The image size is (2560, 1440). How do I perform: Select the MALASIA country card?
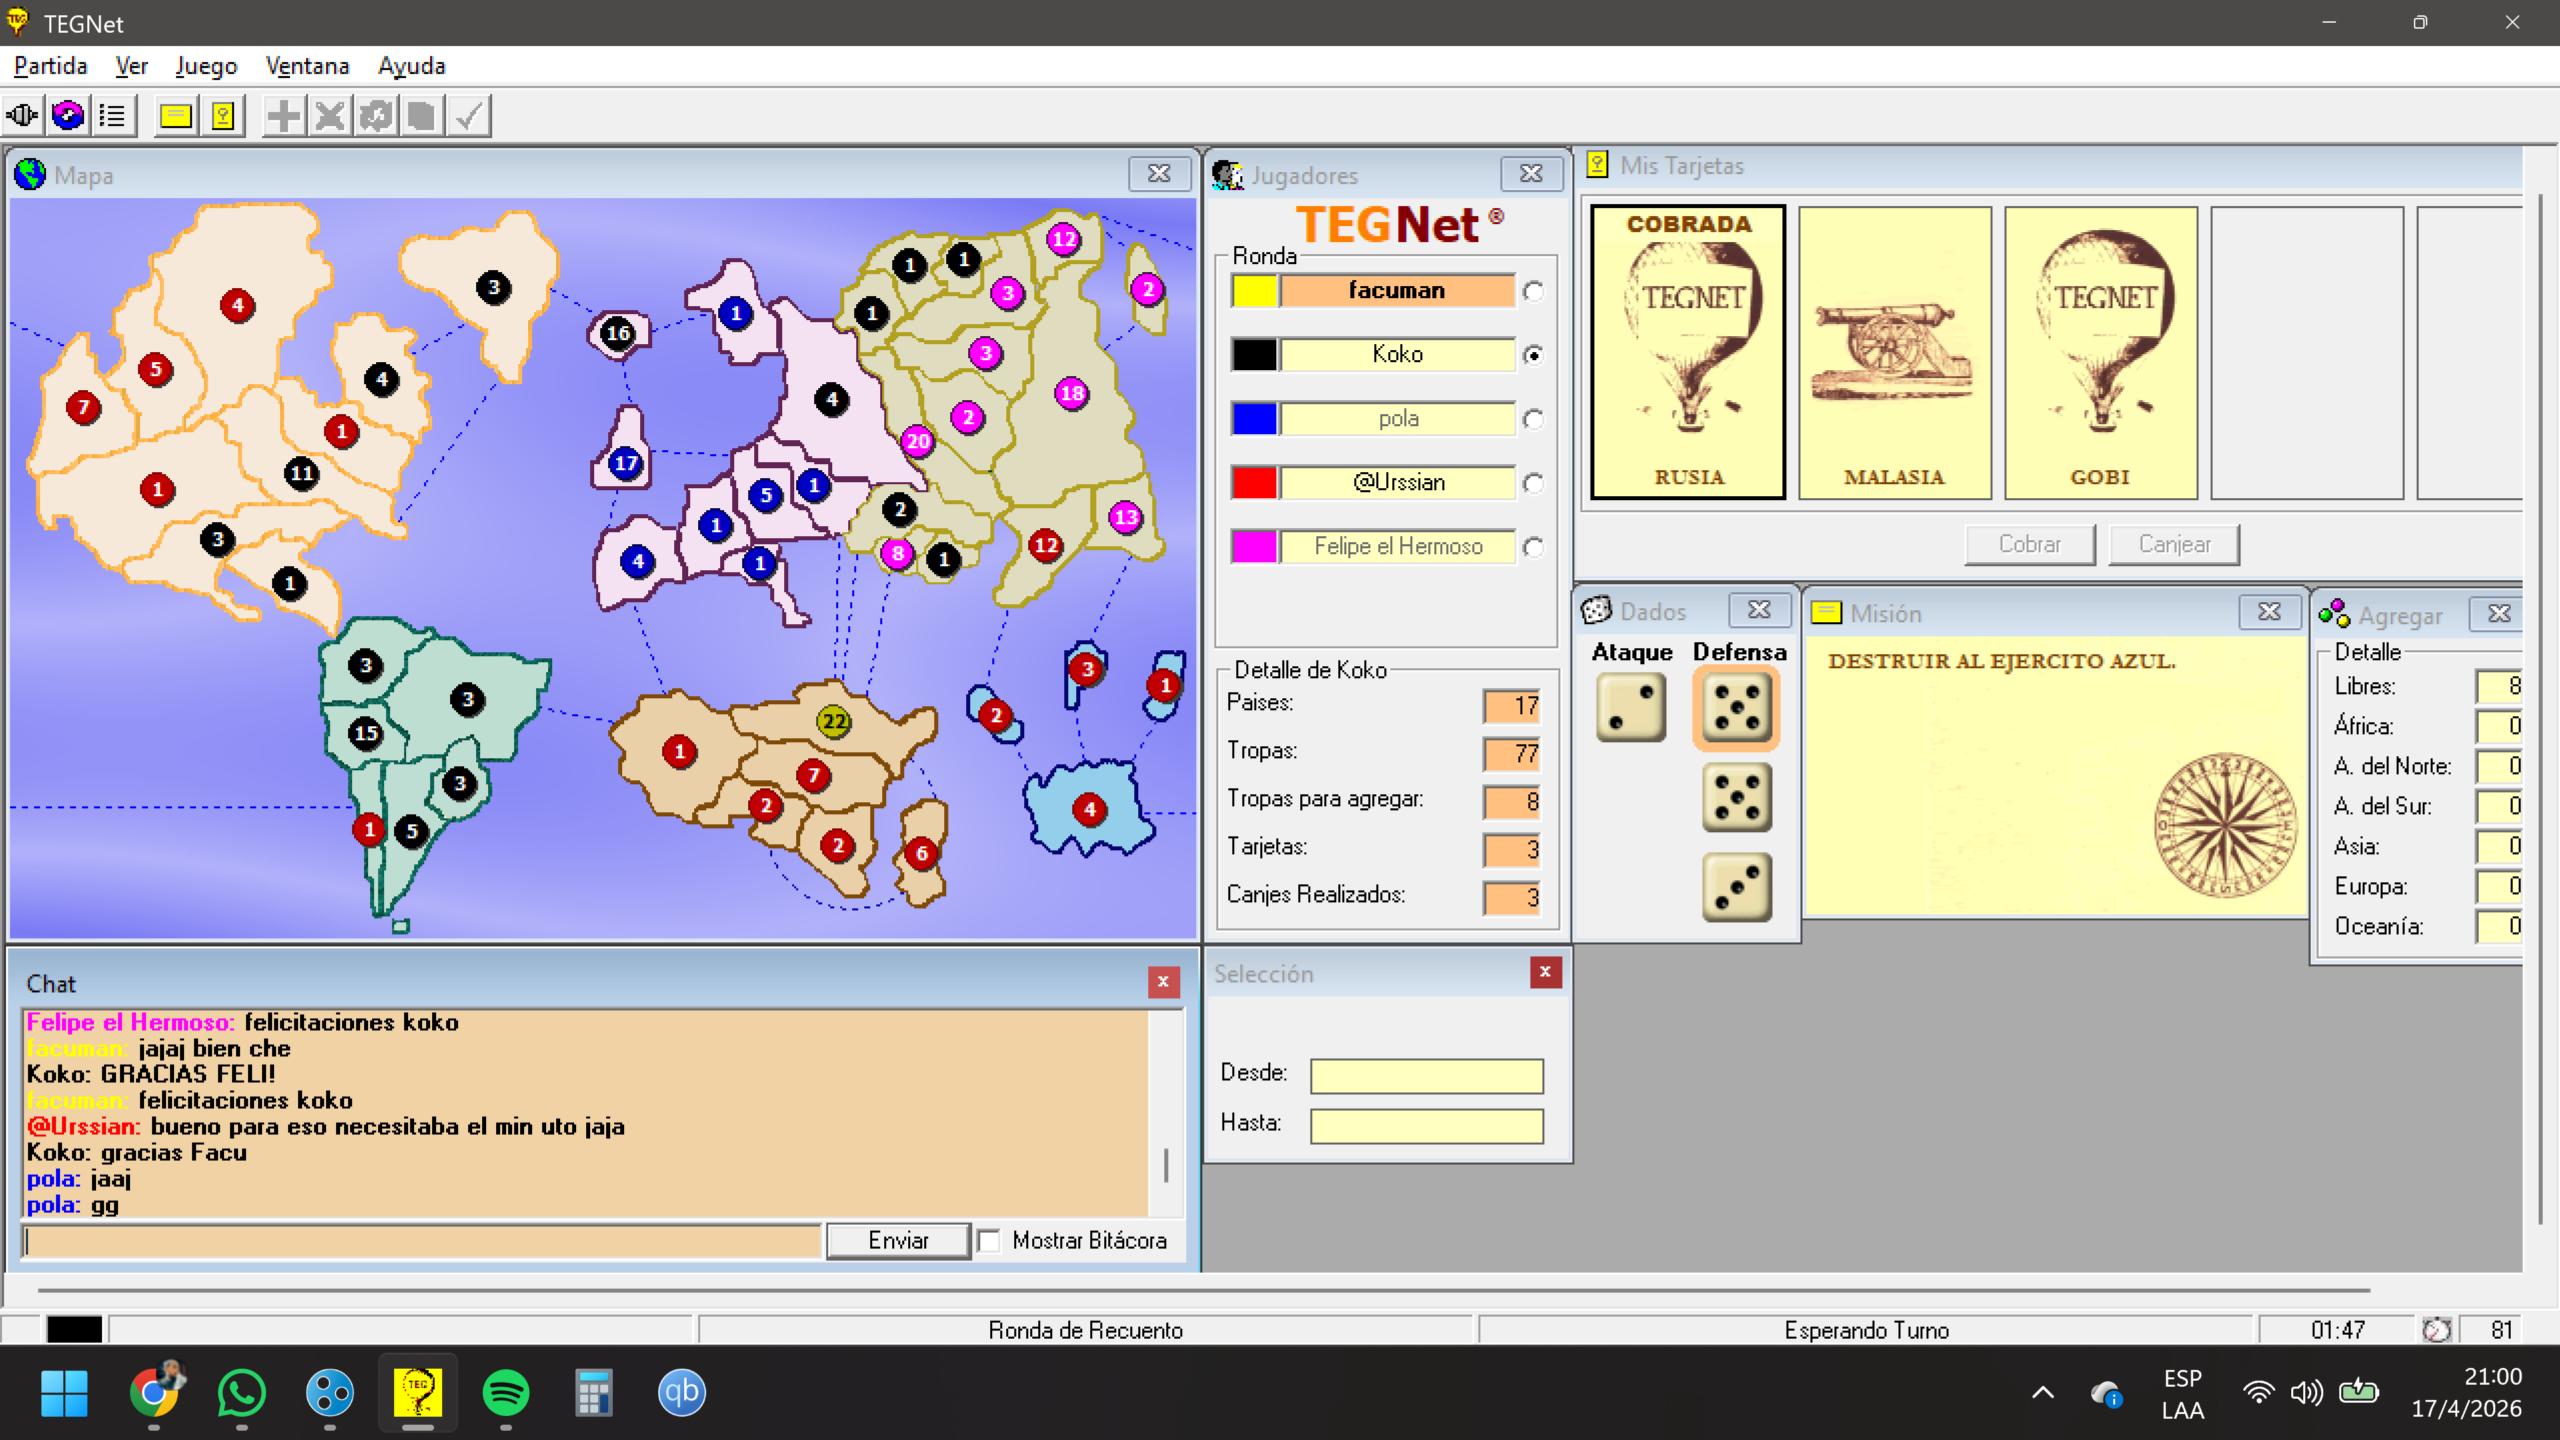1894,352
